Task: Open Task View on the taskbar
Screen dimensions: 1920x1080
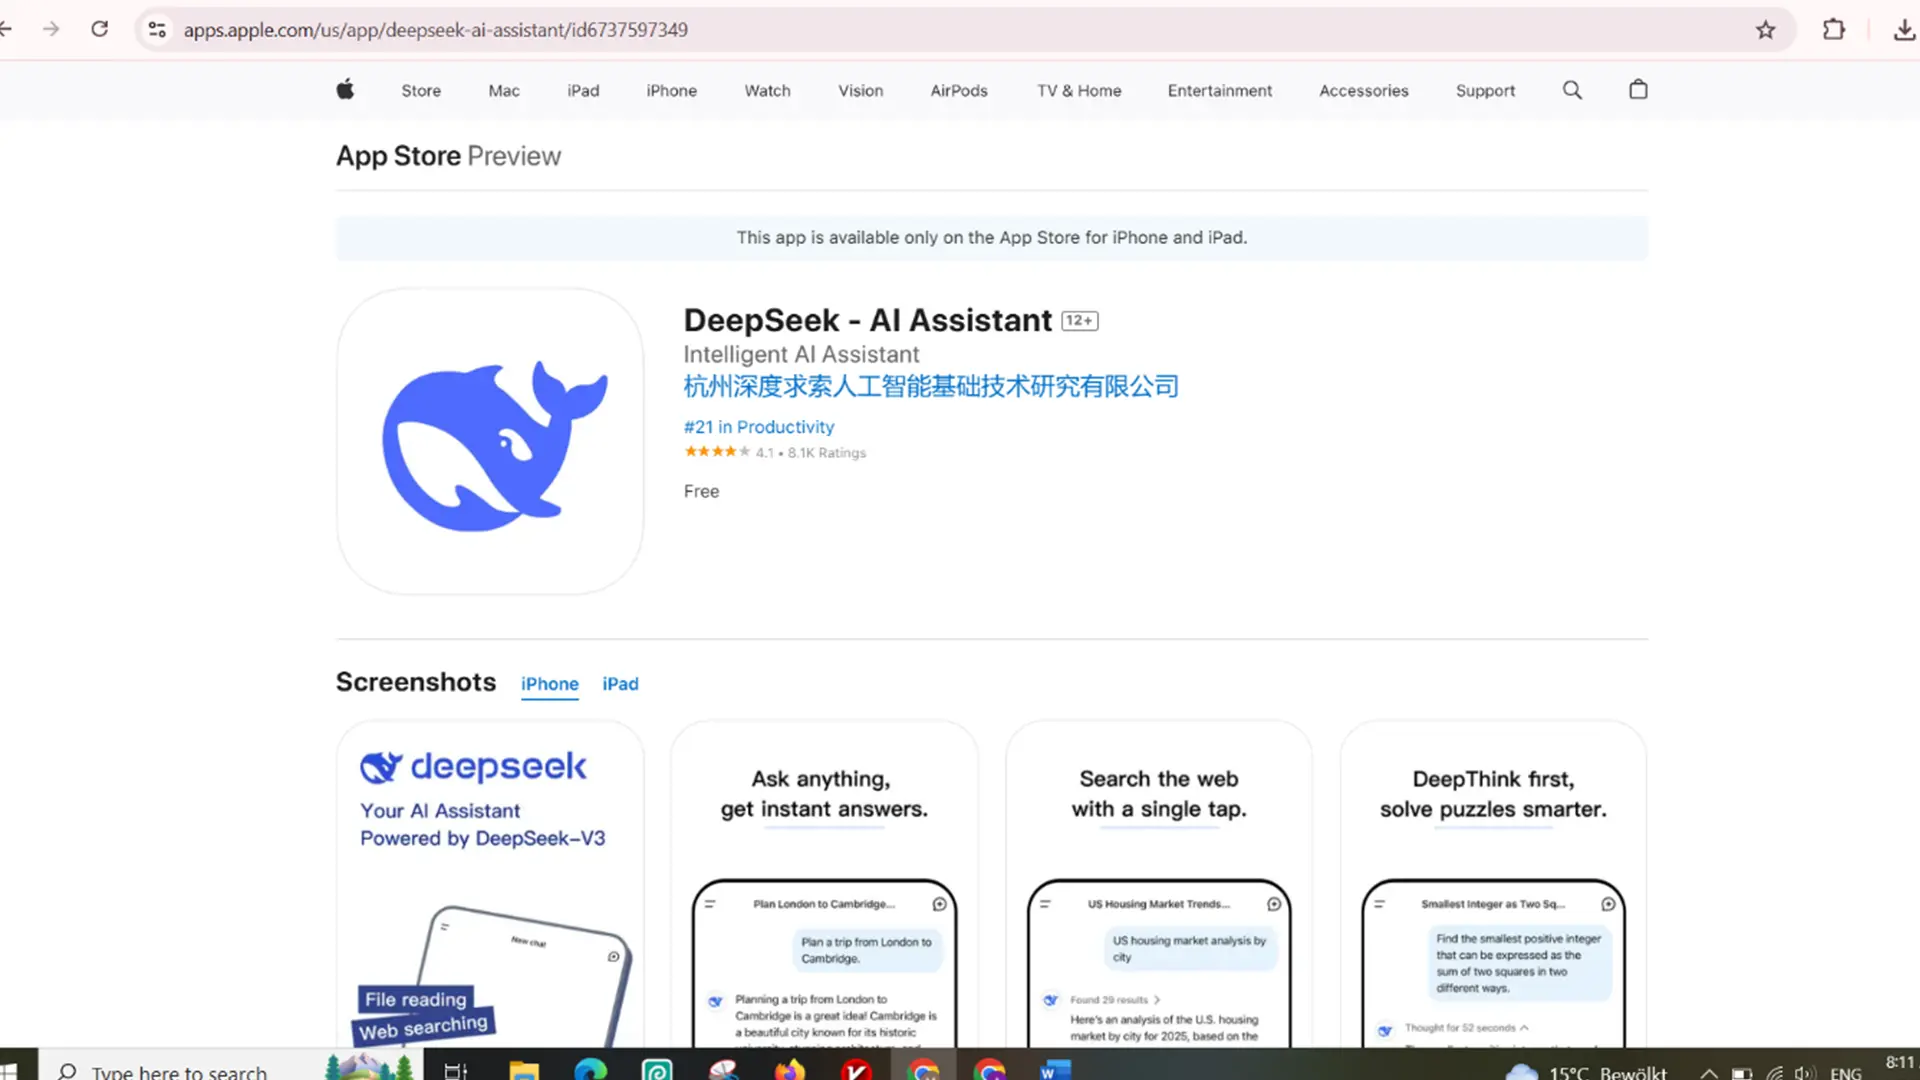Action: [x=456, y=1071]
